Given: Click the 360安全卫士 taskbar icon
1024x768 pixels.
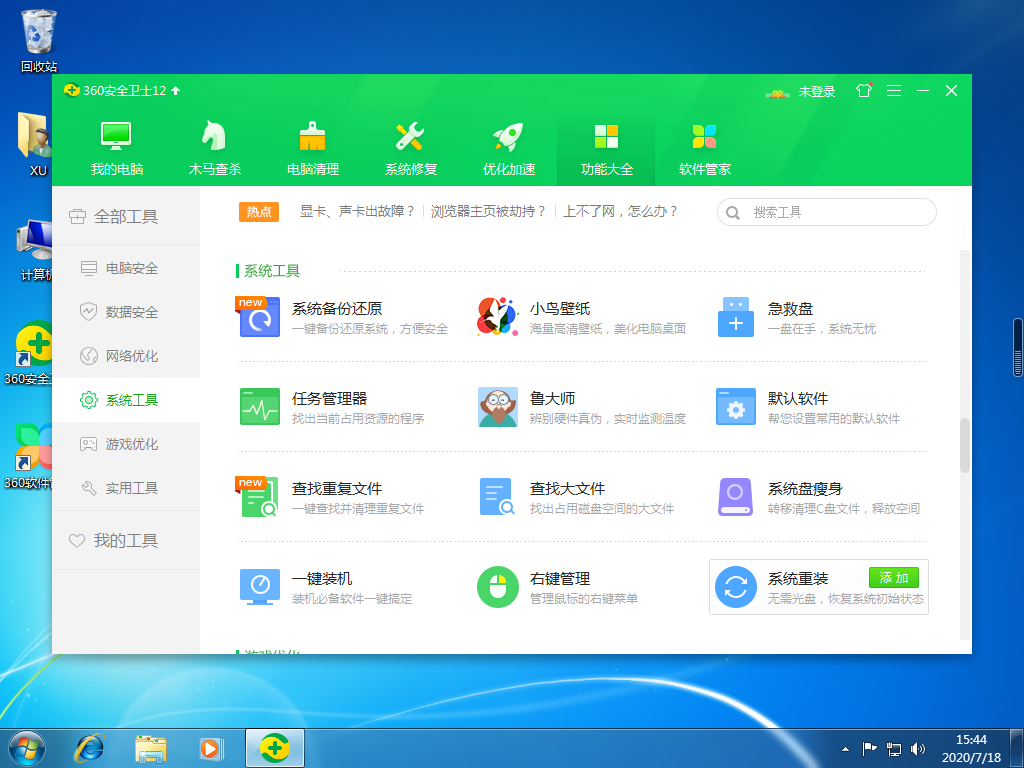Looking at the screenshot, I should pyautogui.click(x=274, y=747).
